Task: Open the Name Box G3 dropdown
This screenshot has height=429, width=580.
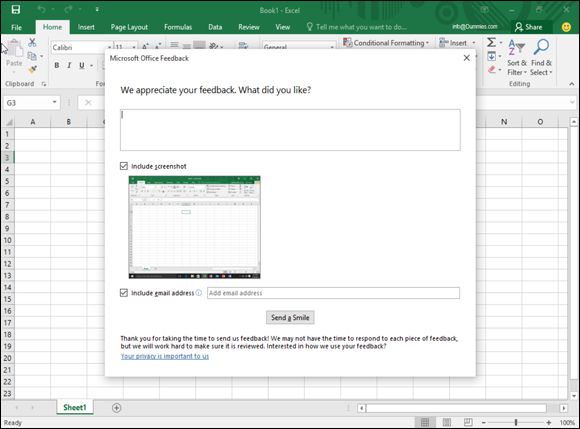Action: [x=54, y=102]
